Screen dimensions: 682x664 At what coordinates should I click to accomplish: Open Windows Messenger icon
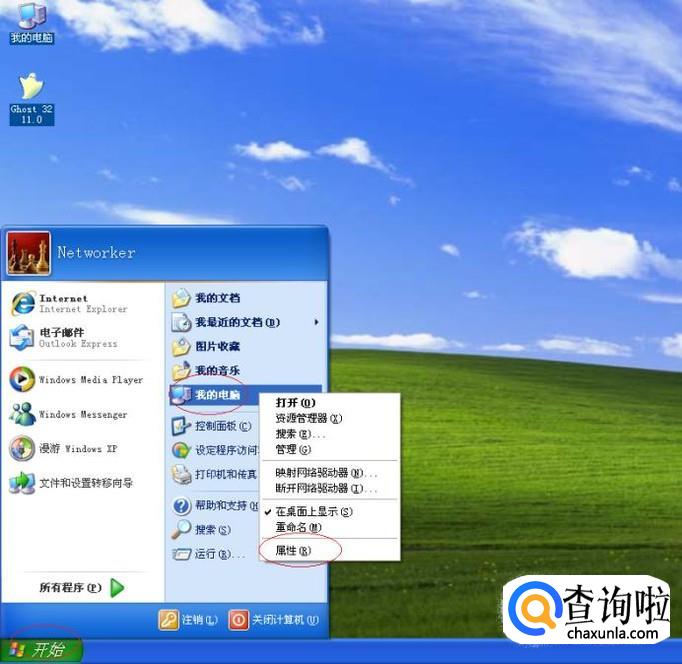(22, 414)
